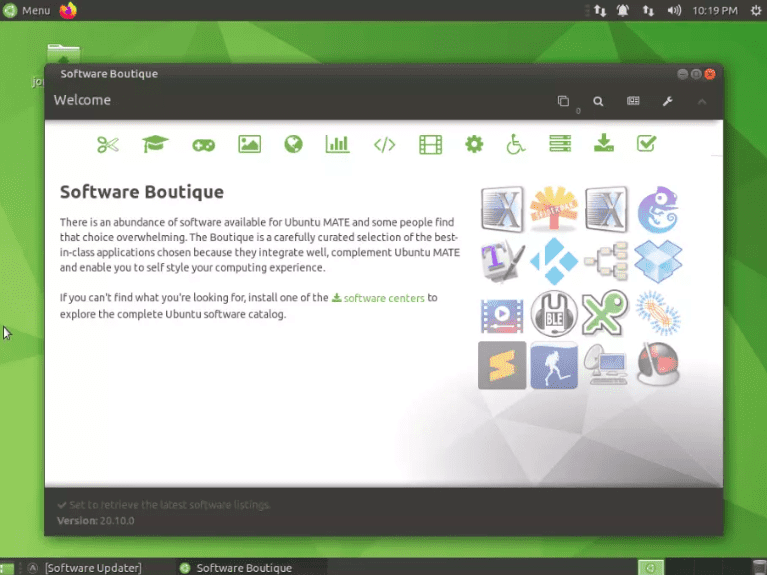Select the orange tree app thumbnail
767x575 pixels.
tap(554, 208)
